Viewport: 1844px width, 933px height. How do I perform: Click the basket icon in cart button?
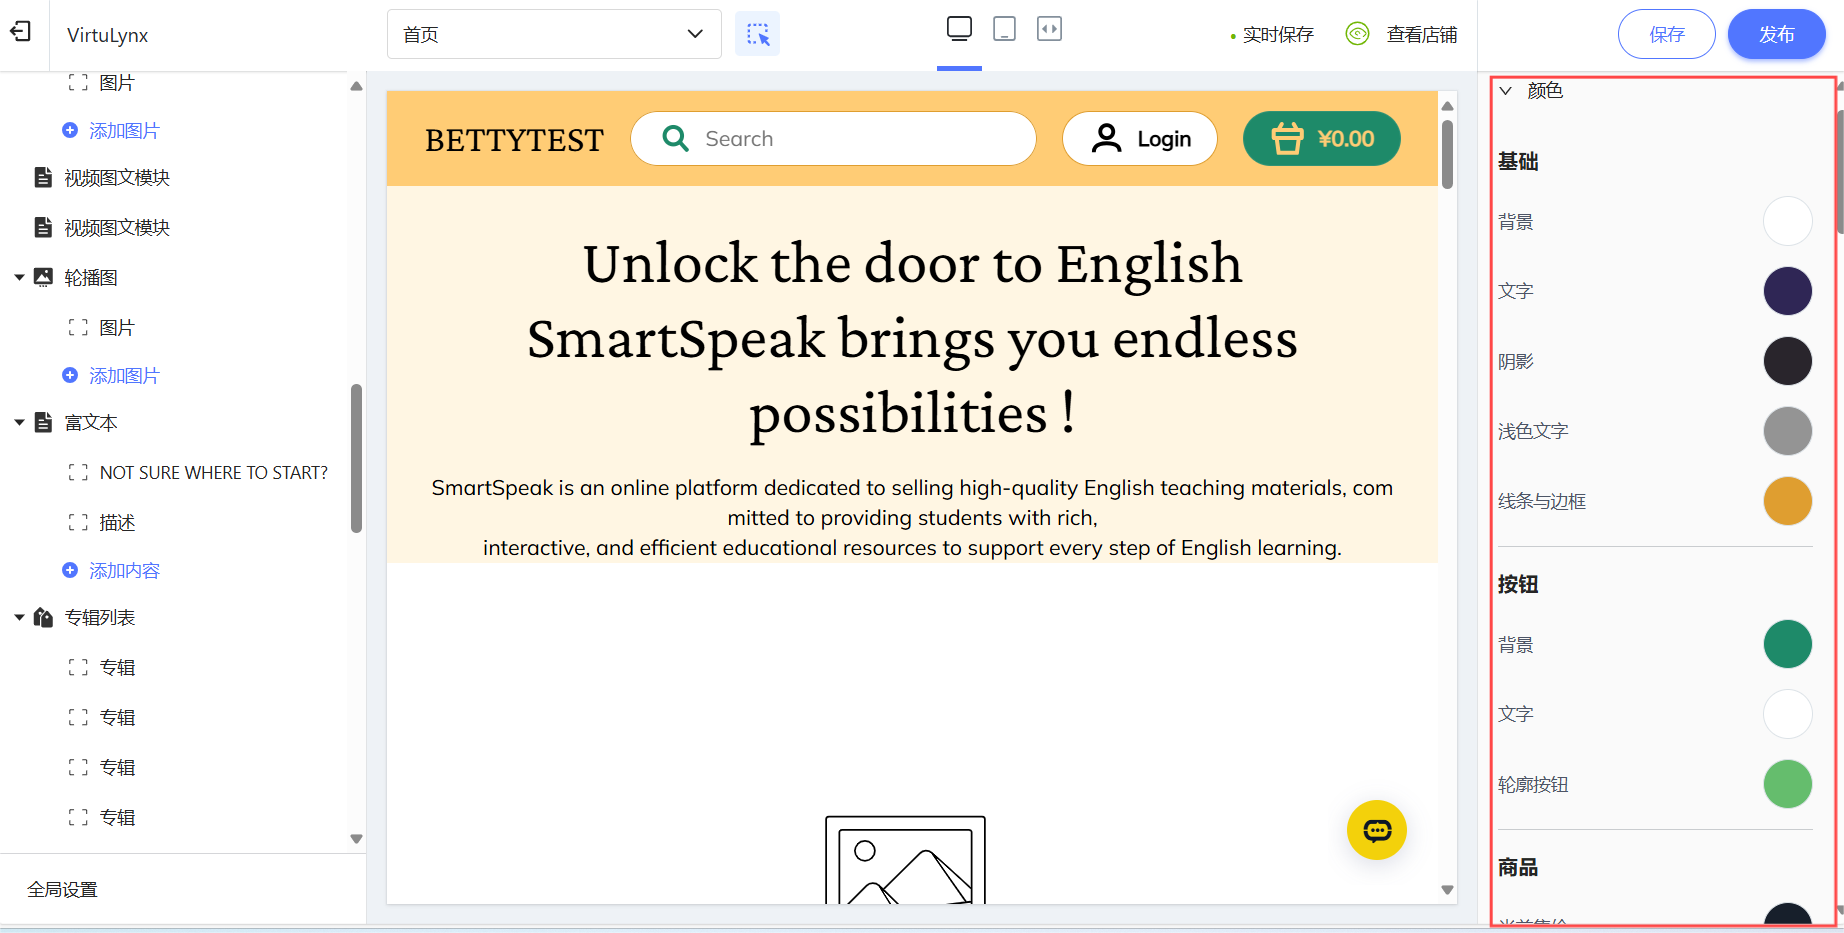pos(1287,138)
